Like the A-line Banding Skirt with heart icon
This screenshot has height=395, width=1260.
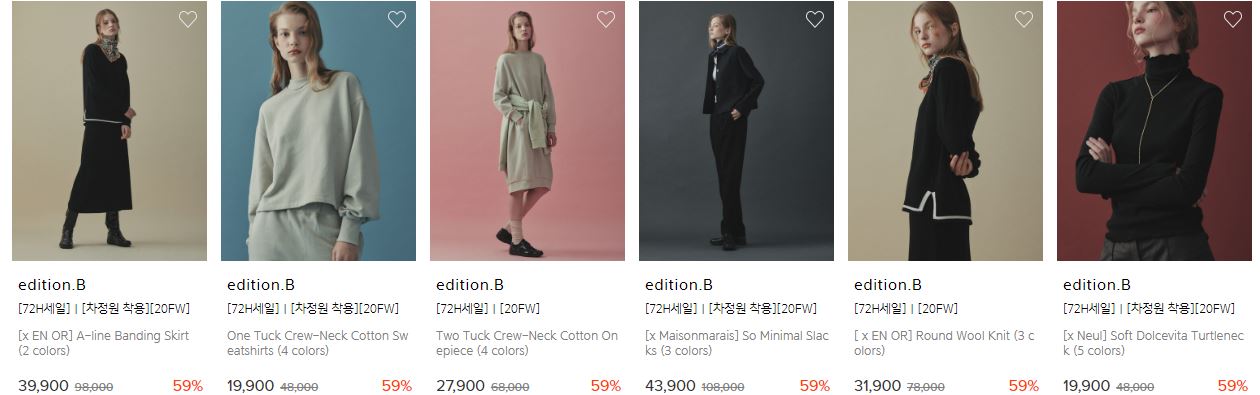pos(188,19)
